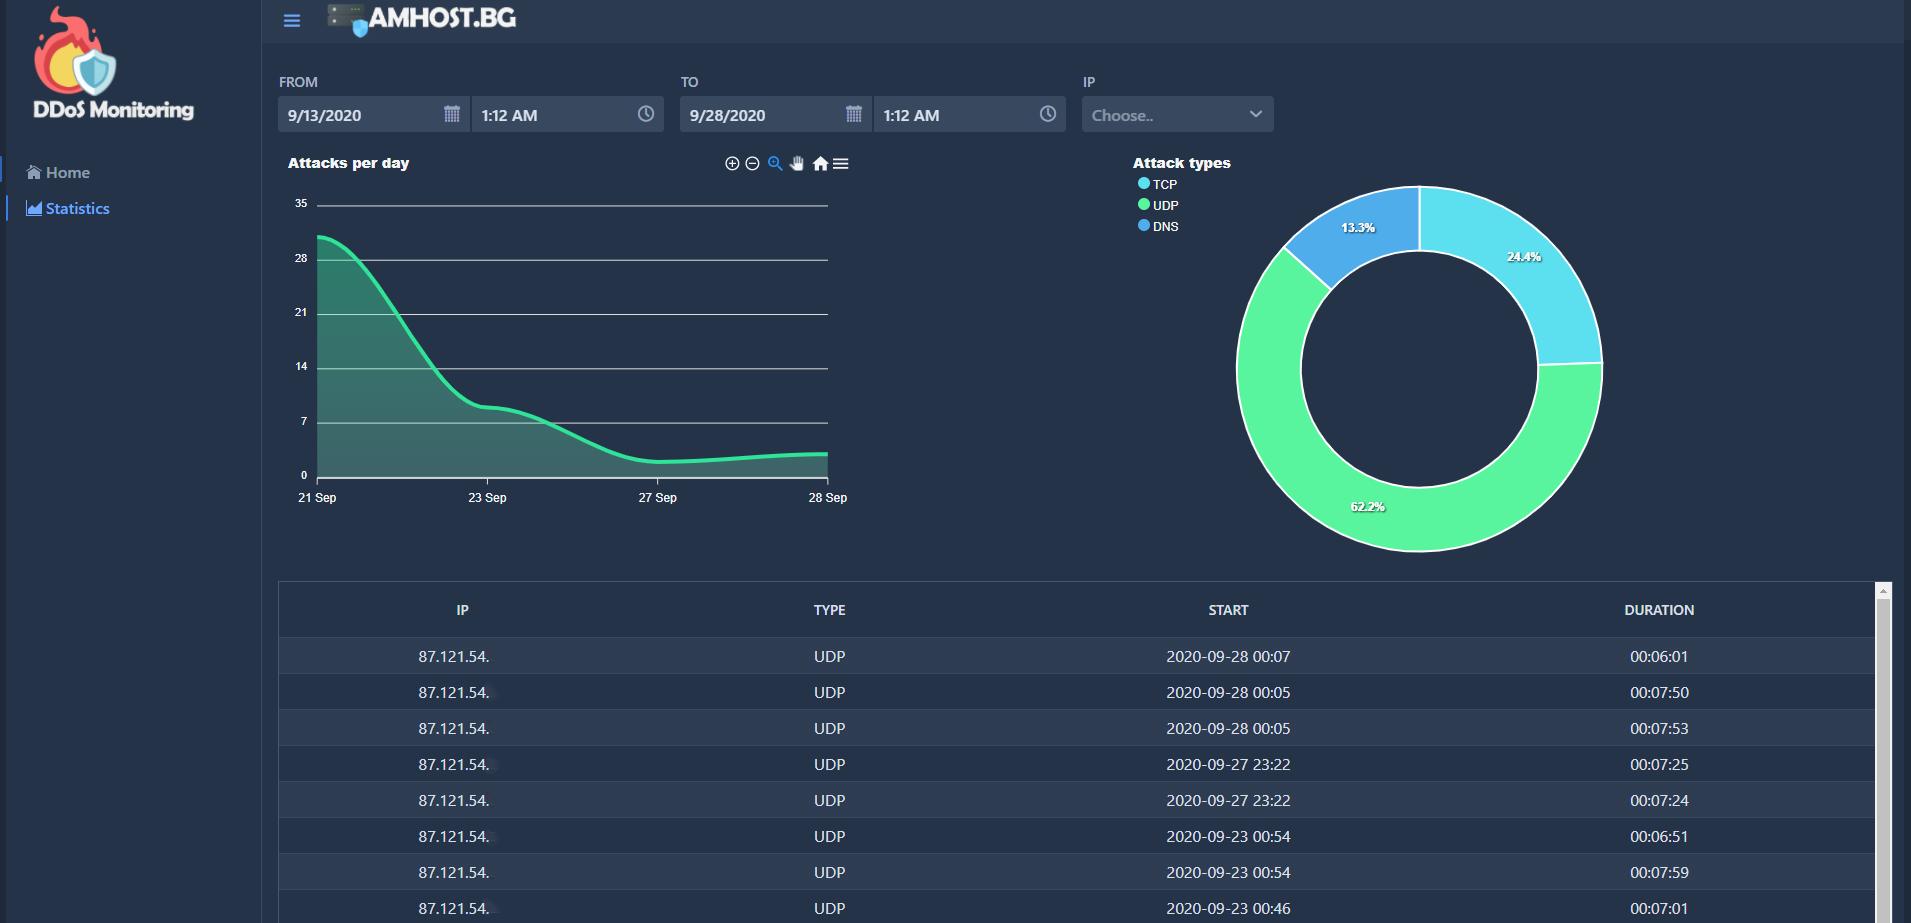Click the 23 Sep axis label
Screen dimensions: 1911x923
487,497
